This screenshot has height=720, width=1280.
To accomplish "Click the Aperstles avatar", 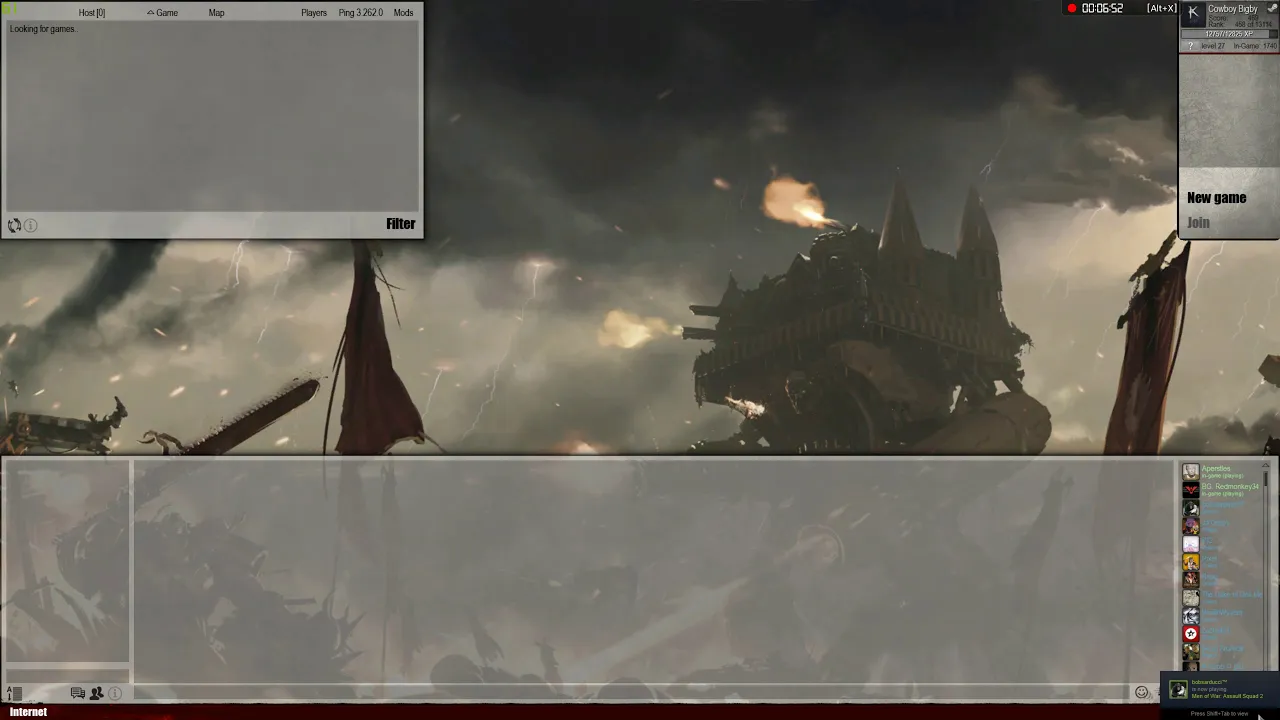I will pos(1190,471).
